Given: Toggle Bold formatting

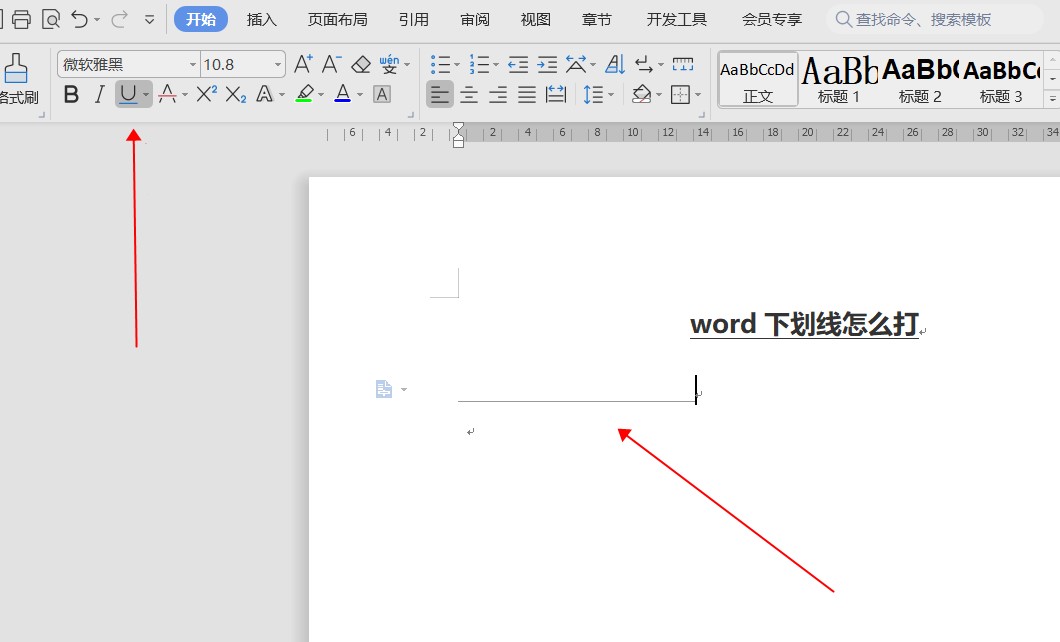Looking at the screenshot, I should [71, 94].
